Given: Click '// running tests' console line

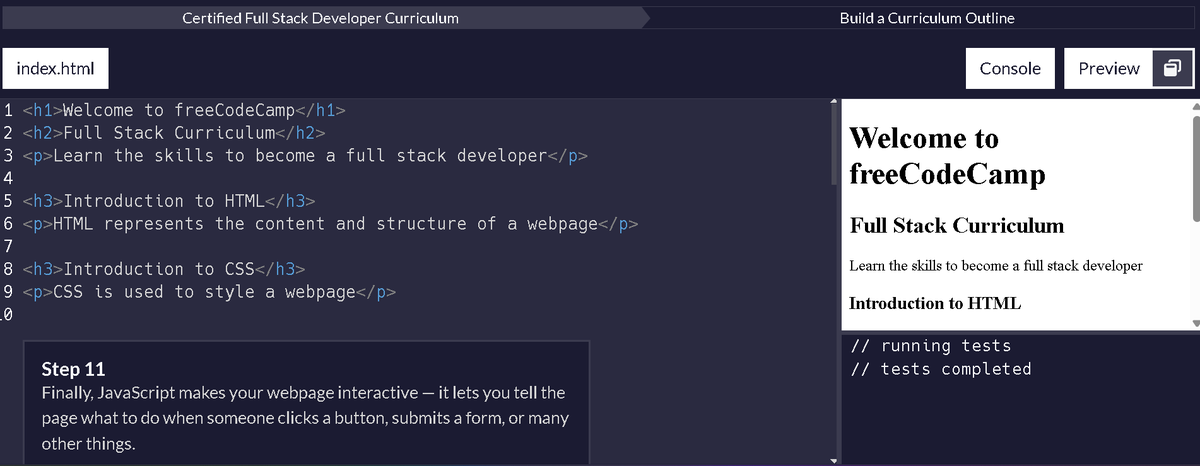Looking at the screenshot, I should [x=930, y=346].
